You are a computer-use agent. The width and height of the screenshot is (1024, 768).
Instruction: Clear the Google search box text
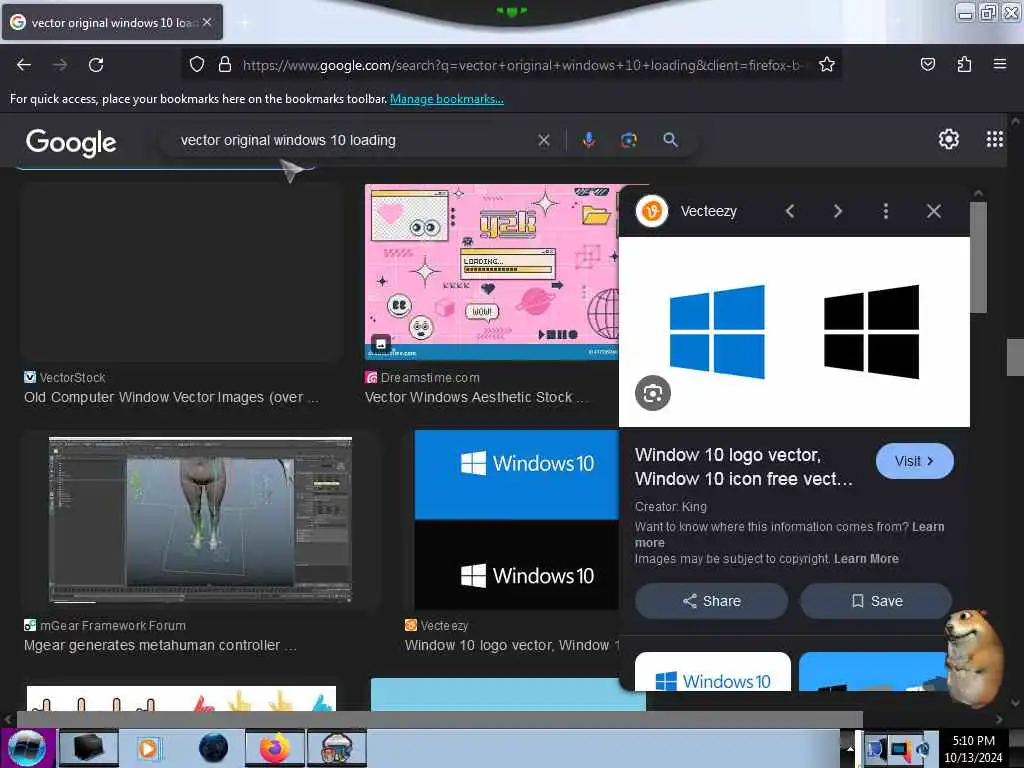543,140
